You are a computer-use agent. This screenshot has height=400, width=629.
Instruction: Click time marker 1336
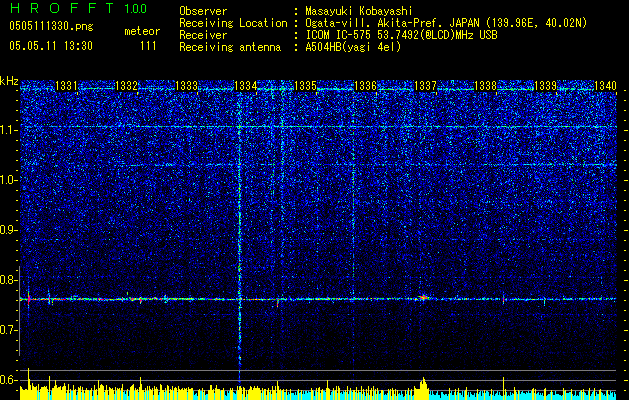click(x=365, y=85)
